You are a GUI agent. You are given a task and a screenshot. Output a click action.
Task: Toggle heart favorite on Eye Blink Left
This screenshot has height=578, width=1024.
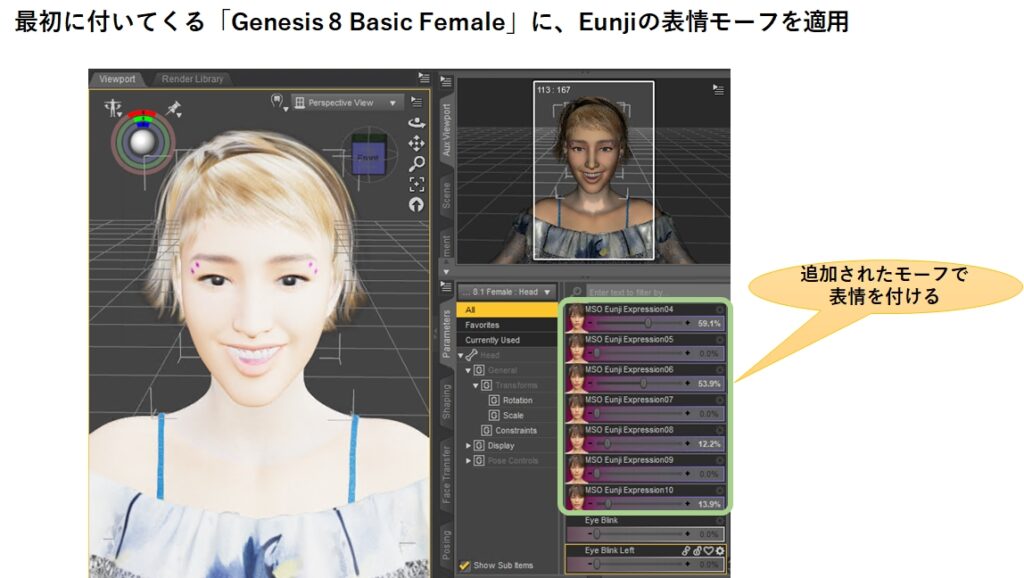[x=708, y=551]
